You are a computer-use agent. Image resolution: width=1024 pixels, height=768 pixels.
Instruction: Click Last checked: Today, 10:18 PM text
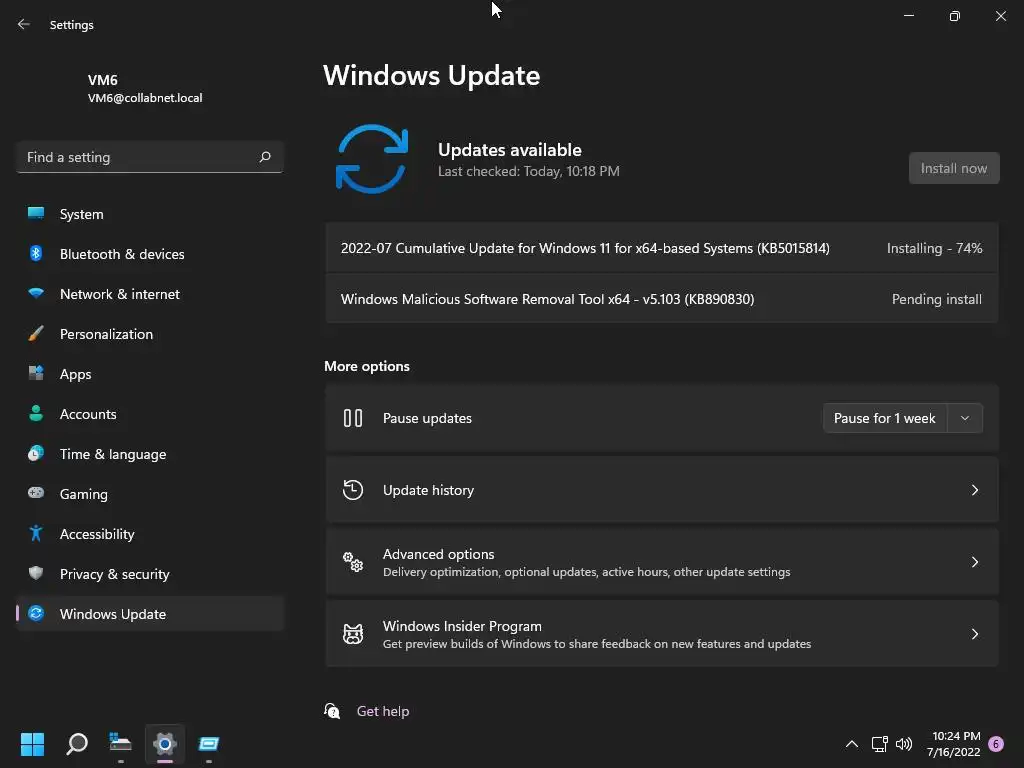(x=528, y=171)
